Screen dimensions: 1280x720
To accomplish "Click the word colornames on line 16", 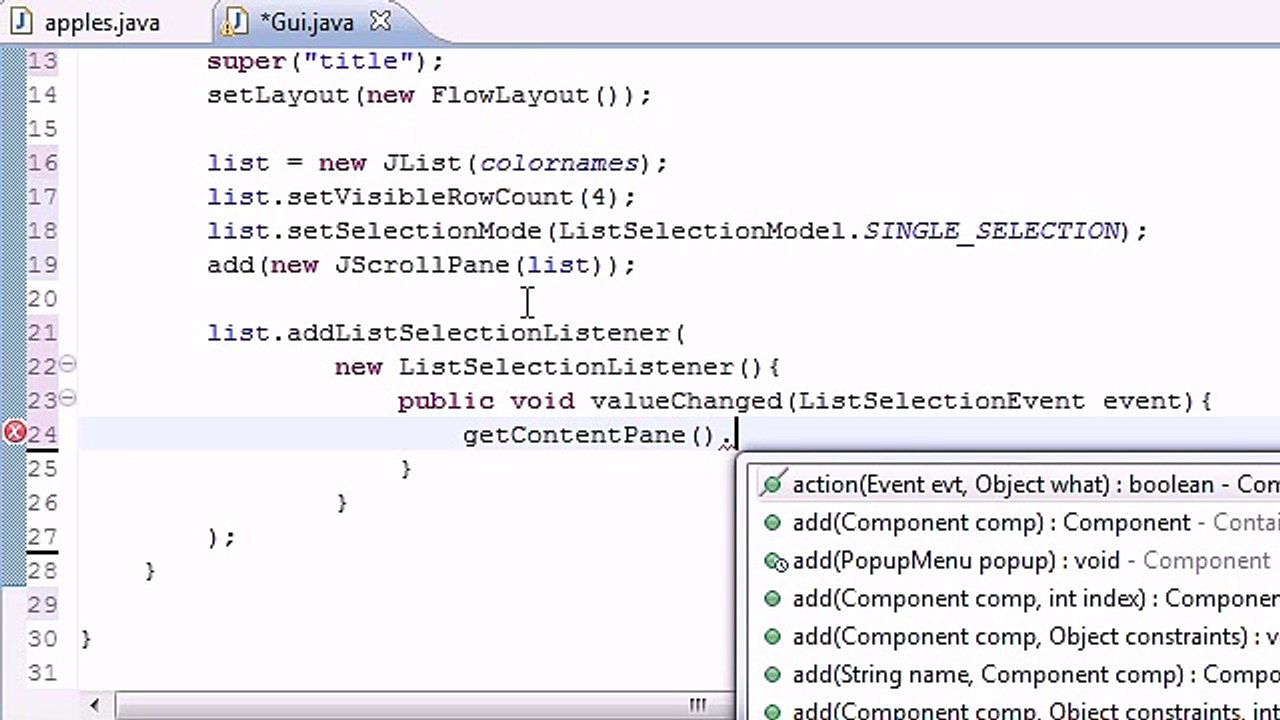I will [559, 163].
